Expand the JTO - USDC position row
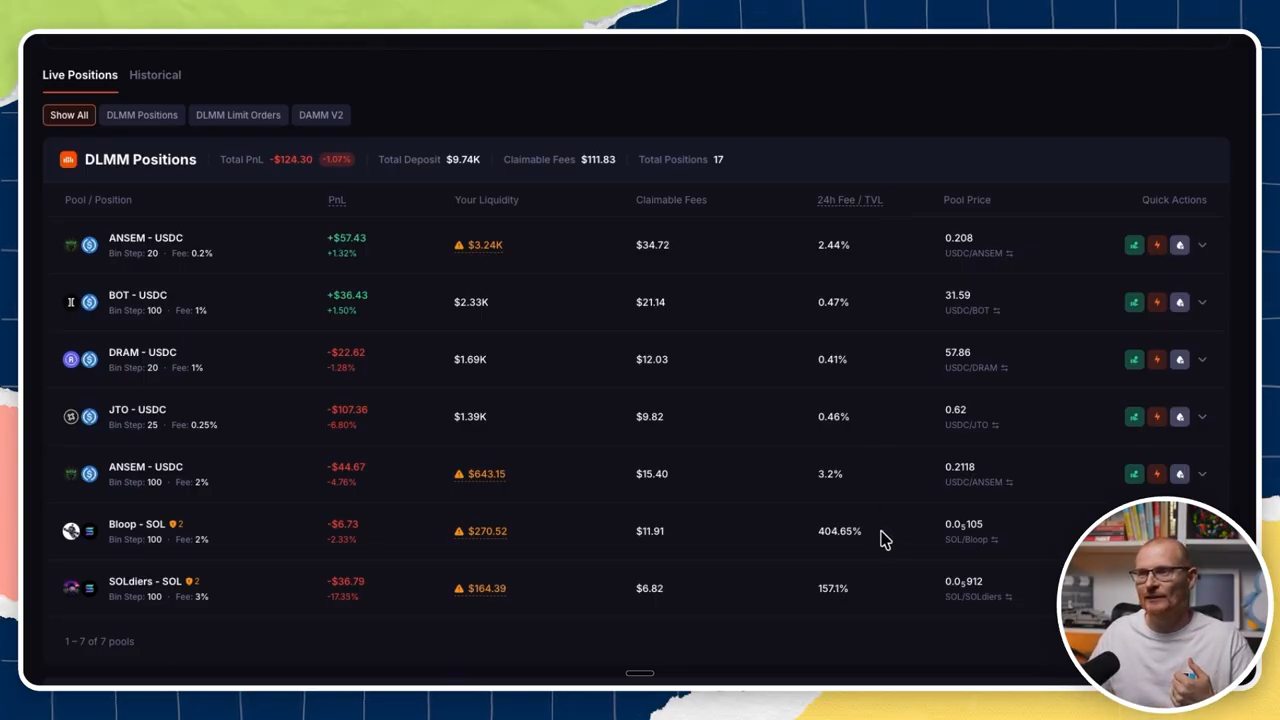Image resolution: width=1280 pixels, height=720 pixels. point(1202,416)
